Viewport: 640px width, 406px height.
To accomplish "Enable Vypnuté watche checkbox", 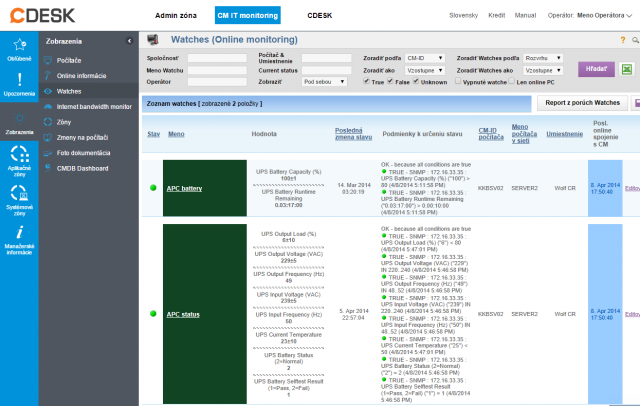I will click(x=458, y=81).
